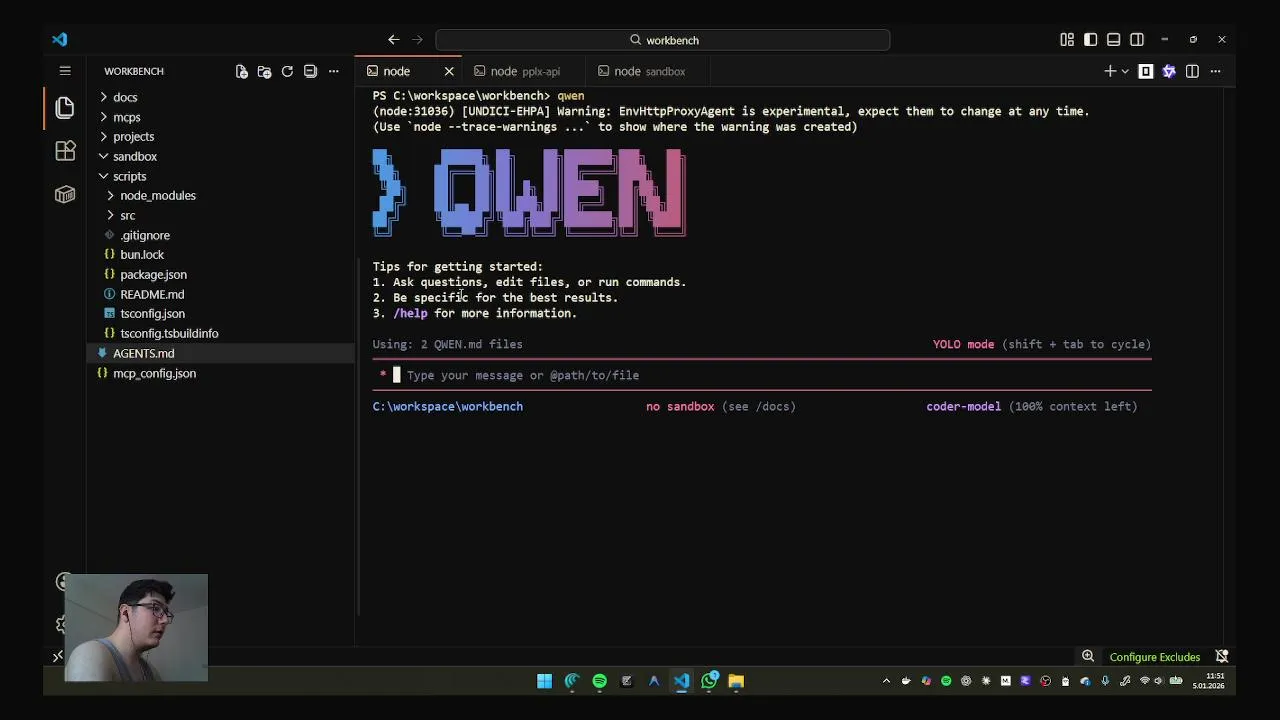This screenshot has width=1280, height=720.
Task: Toggle notifications bell in status bar
Action: point(1221,656)
